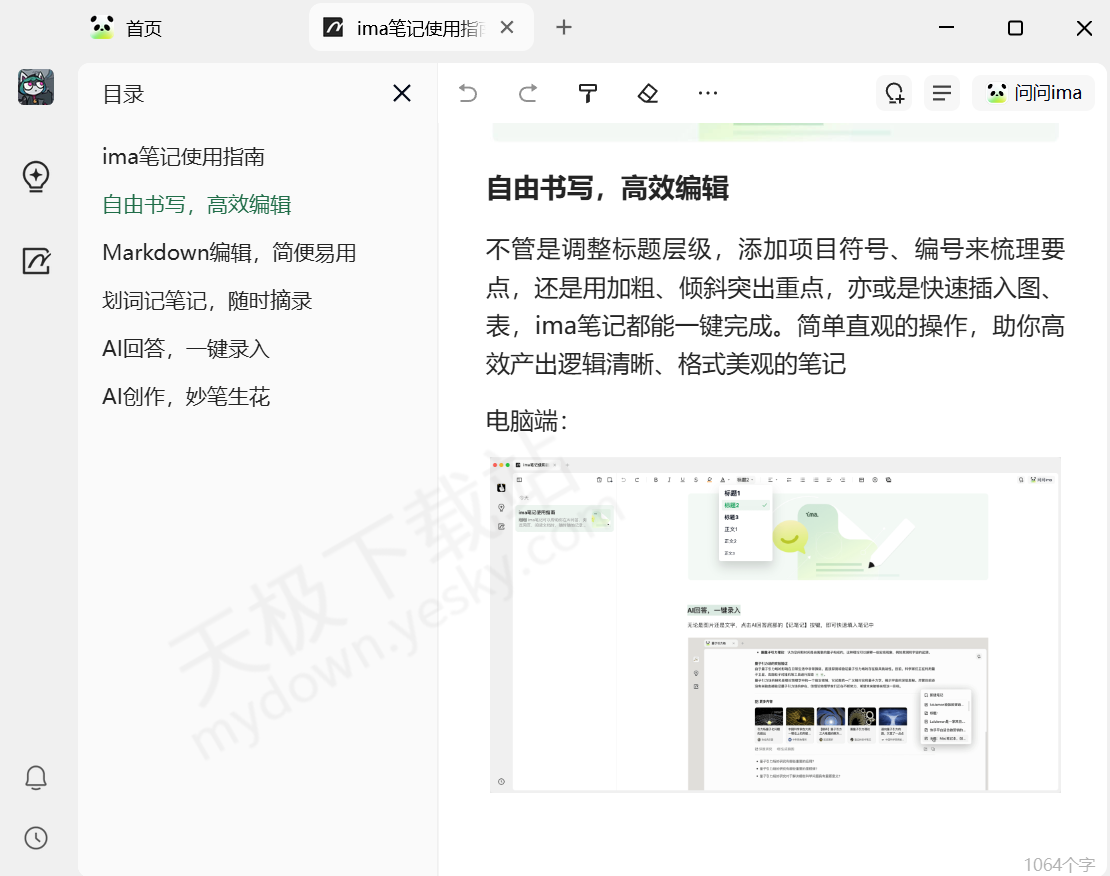Select the format painter tool

coord(588,94)
